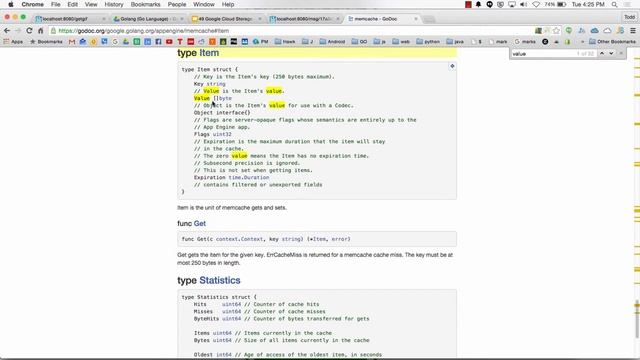
Task: Follow the context.Context link in Get signature
Action: (x=239, y=239)
